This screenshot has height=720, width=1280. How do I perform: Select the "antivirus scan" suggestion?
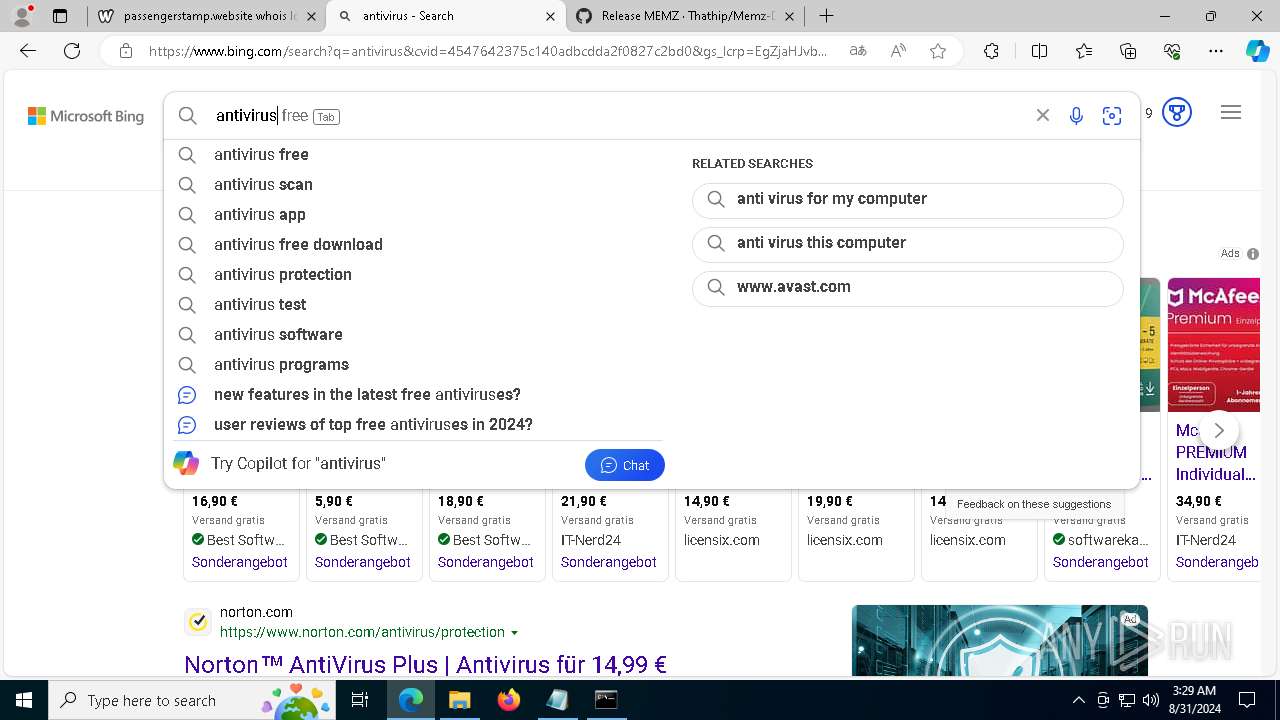(x=418, y=184)
